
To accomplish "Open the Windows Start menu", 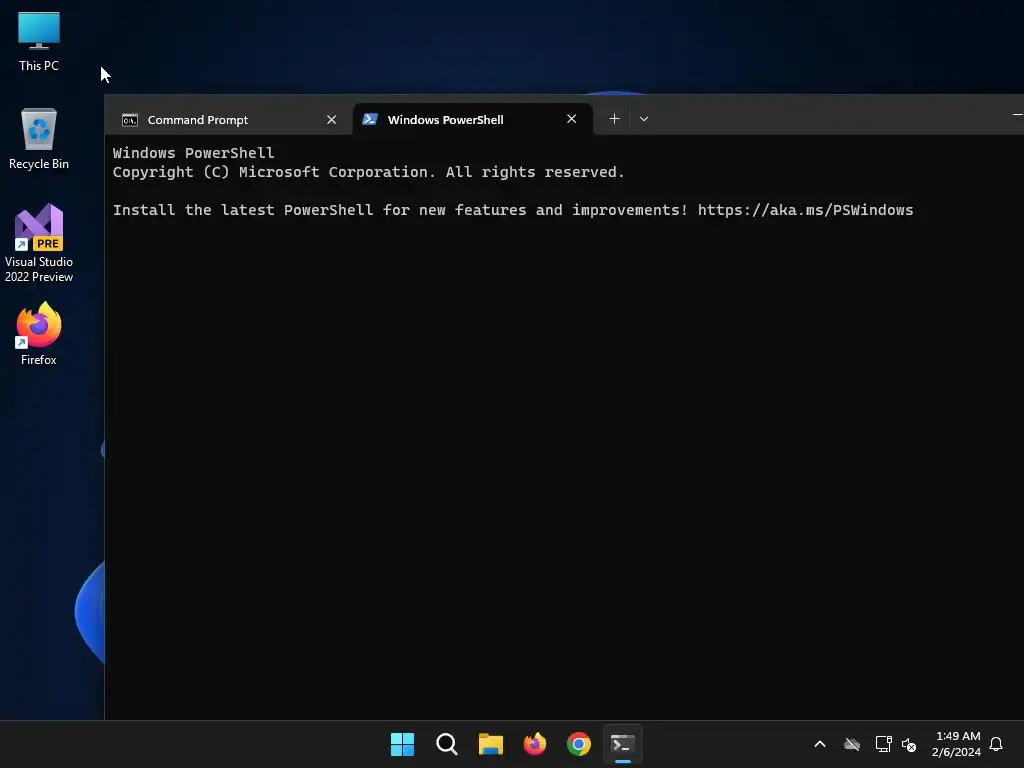I will (x=402, y=744).
